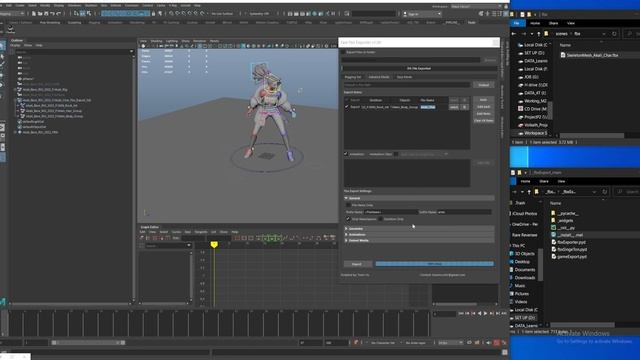Open the Advance Check tab in Fbx Exporter
This screenshot has width=640, height=360.
click(379, 77)
